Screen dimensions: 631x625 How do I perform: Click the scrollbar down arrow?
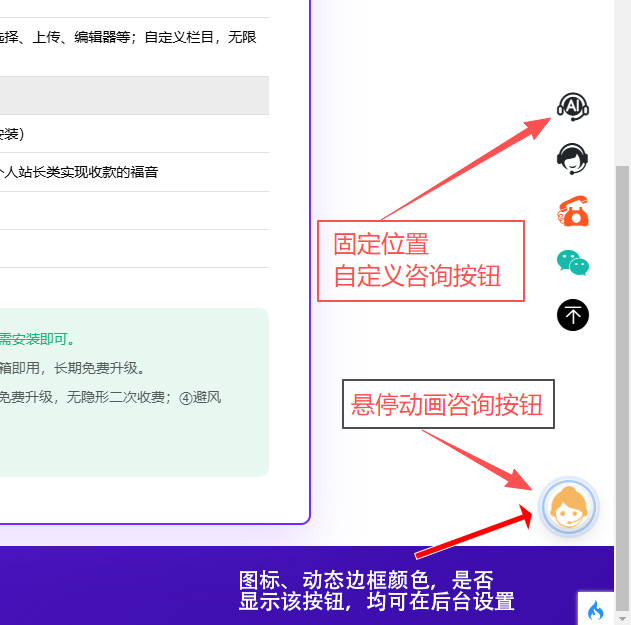pyautogui.click(x=622, y=619)
